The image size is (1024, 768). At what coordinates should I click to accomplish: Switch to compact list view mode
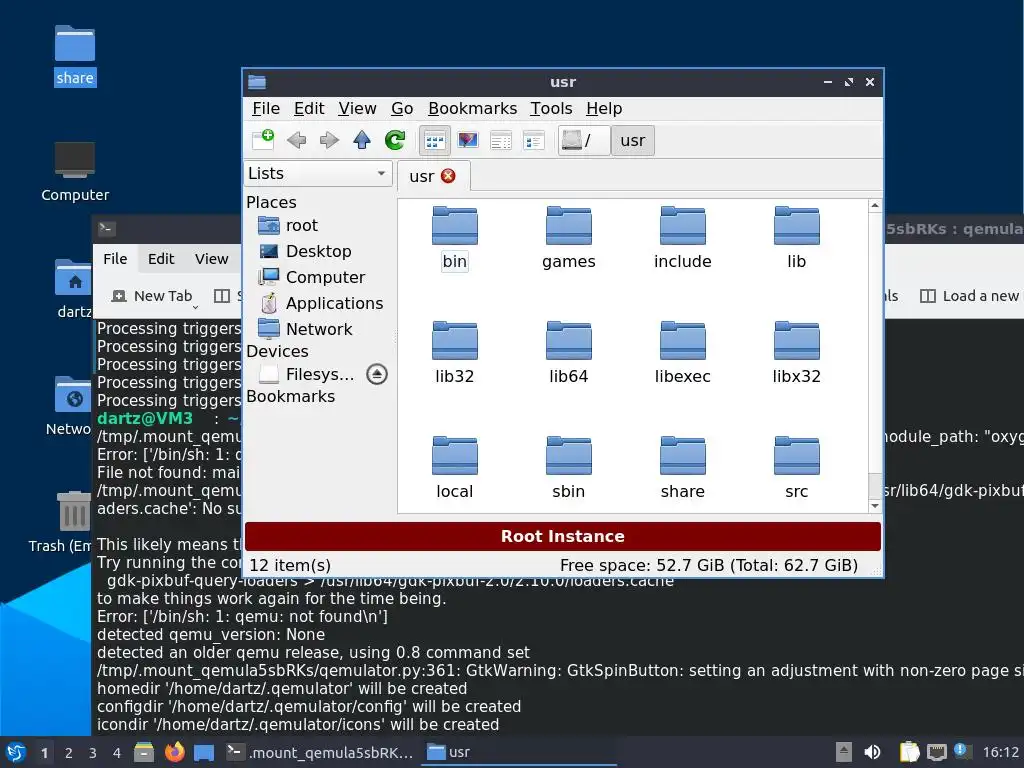501,140
